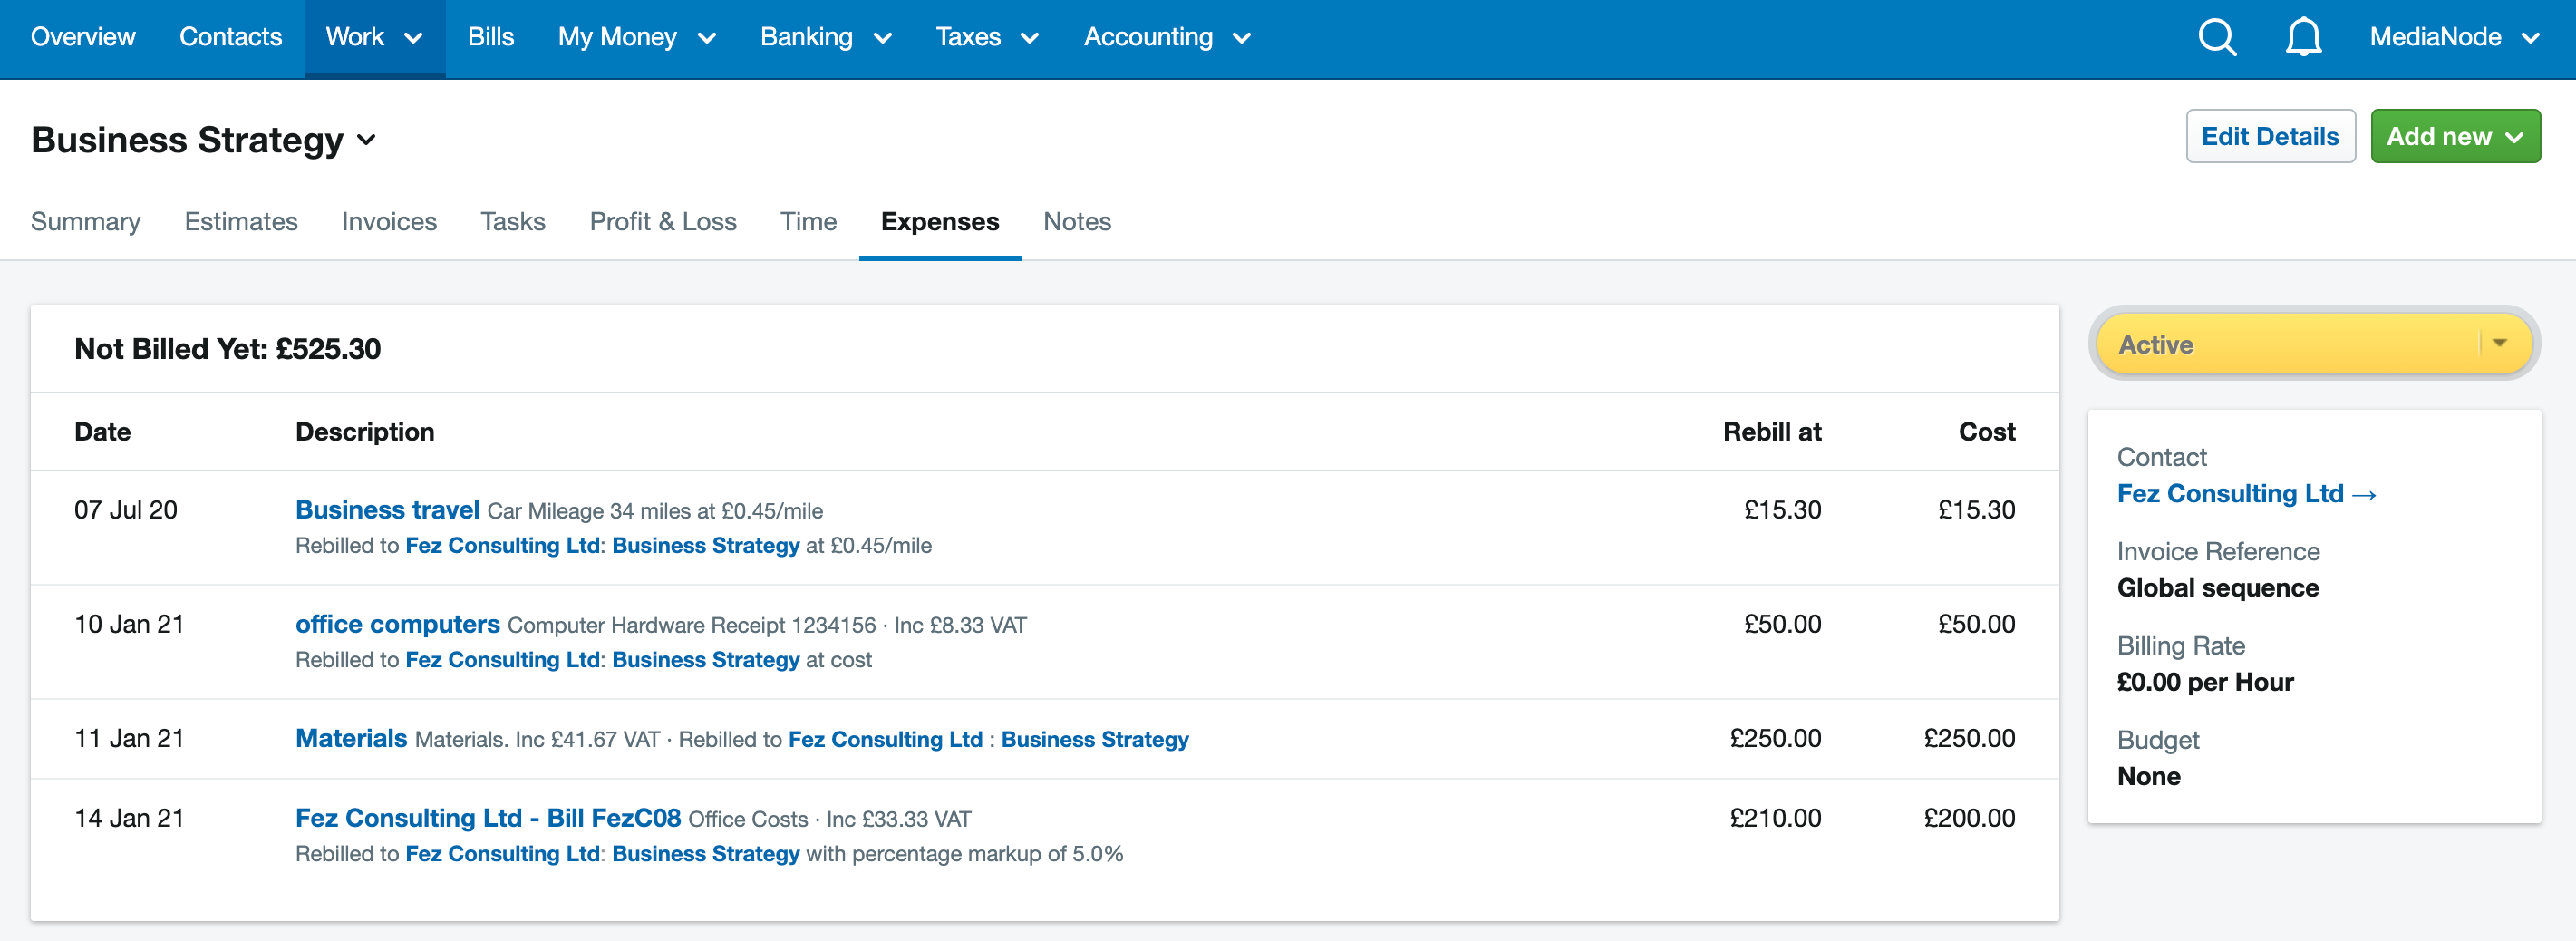
Task: Open the My Money menu
Action: point(636,38)
